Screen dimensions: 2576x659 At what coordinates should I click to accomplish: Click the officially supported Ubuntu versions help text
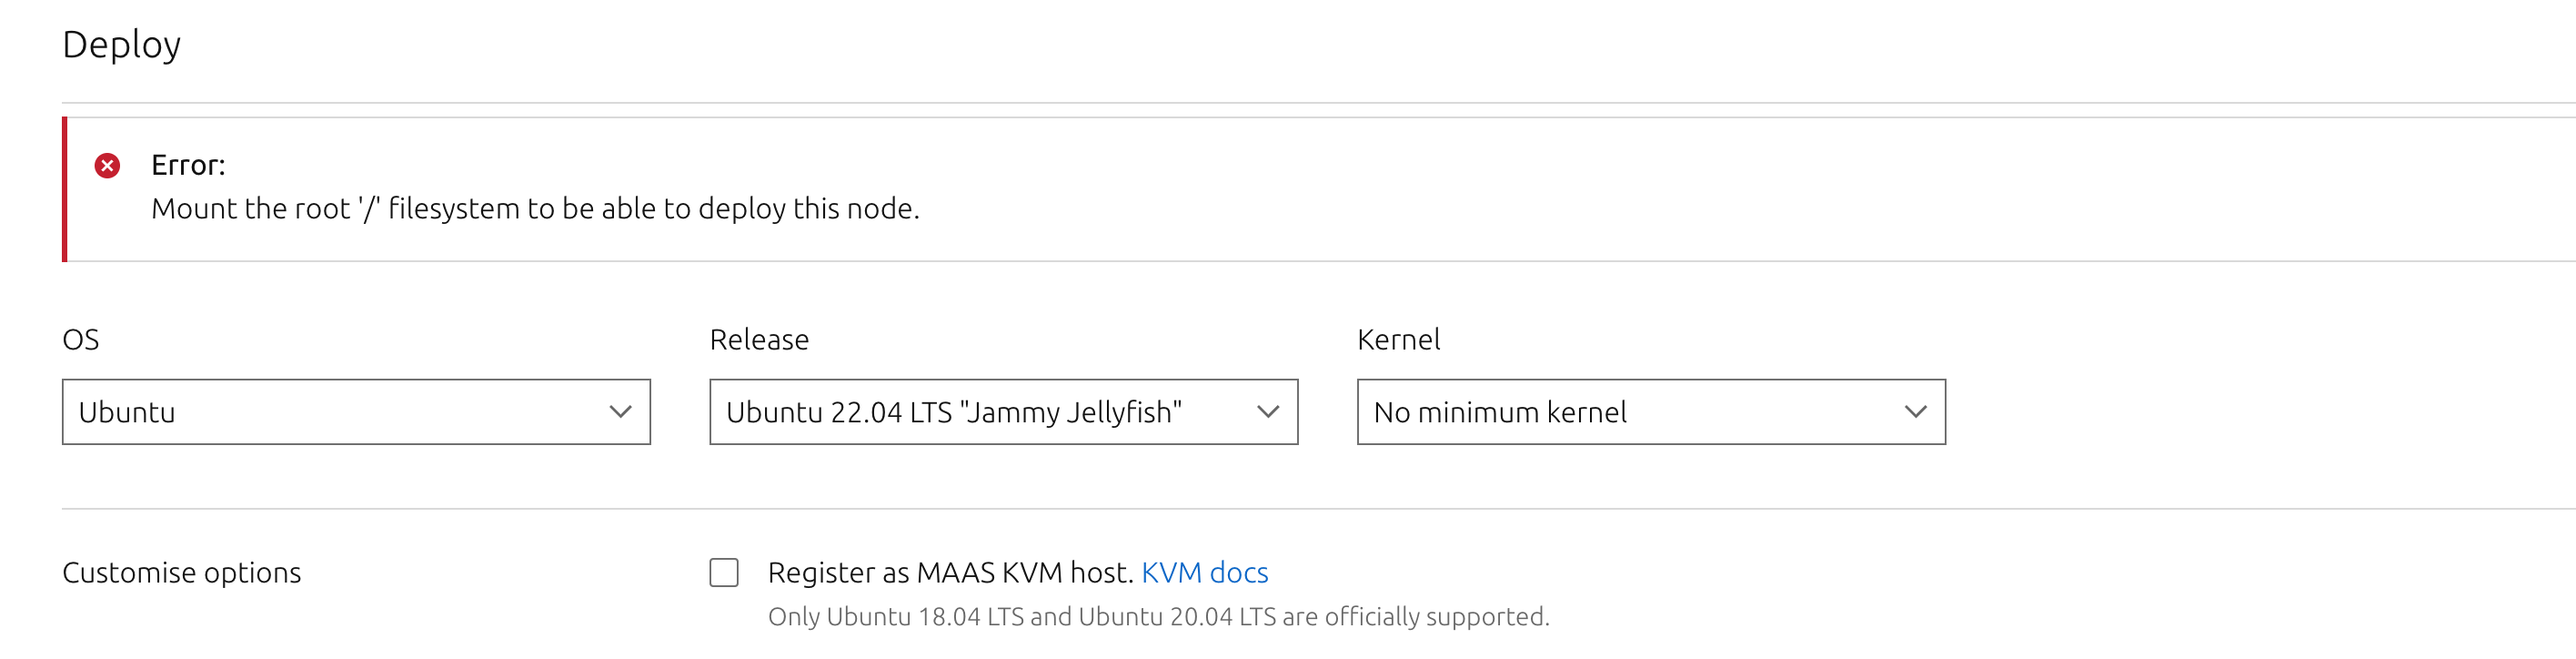[1158, 617]
